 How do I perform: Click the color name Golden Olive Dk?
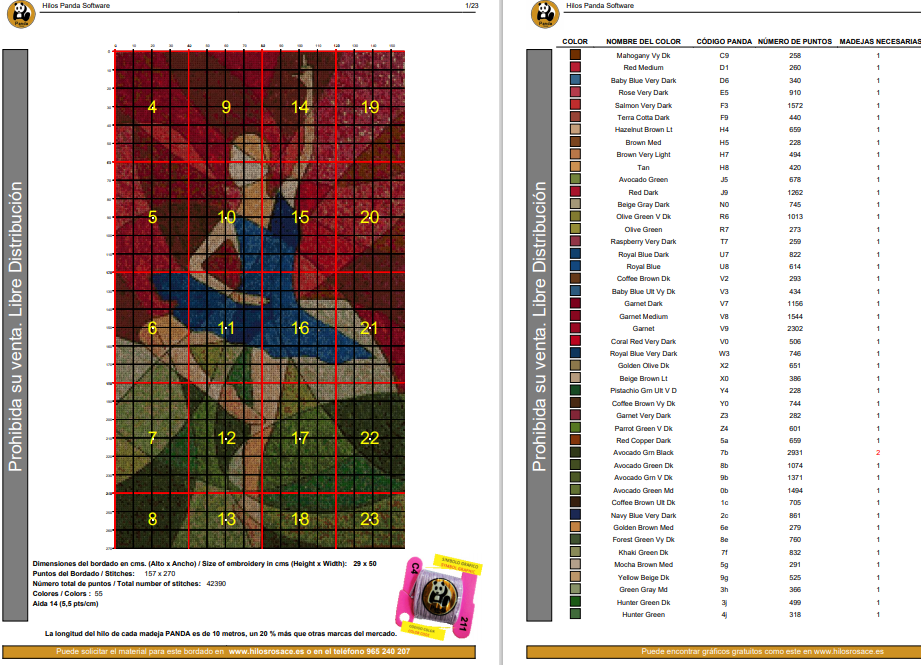[643, 365]
